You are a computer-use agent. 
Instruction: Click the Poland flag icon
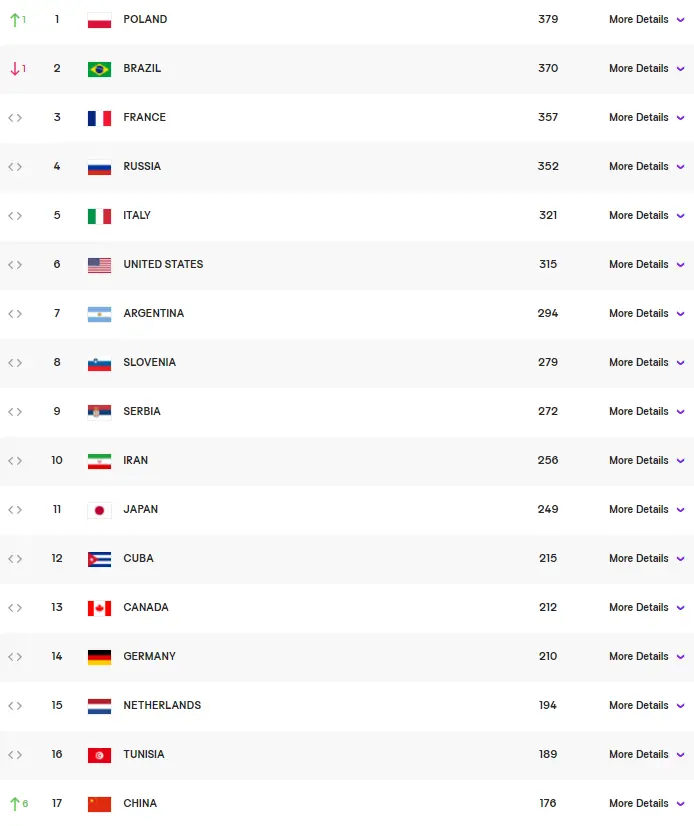point(99,20)
